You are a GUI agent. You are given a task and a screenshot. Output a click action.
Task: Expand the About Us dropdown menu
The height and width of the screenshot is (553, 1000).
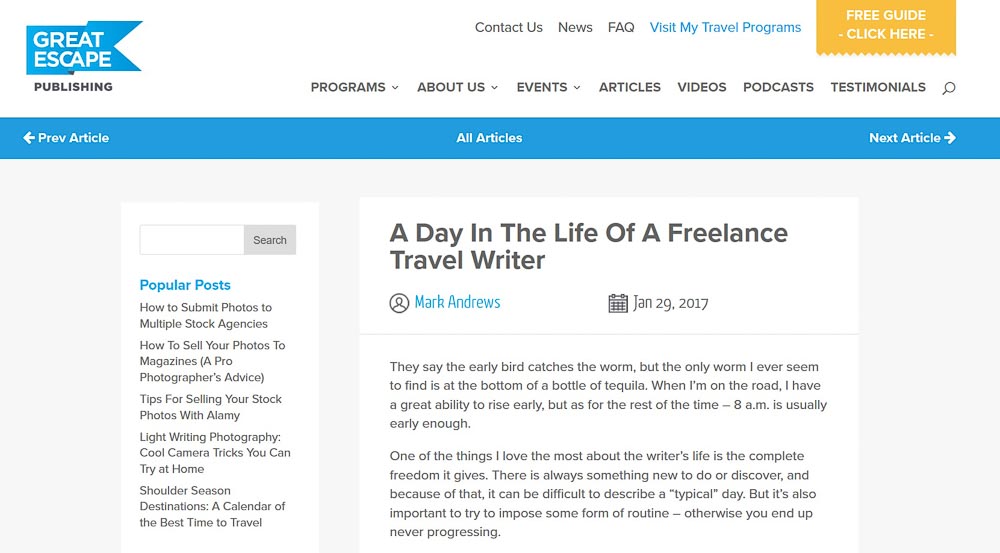click(x=457, y=87)
